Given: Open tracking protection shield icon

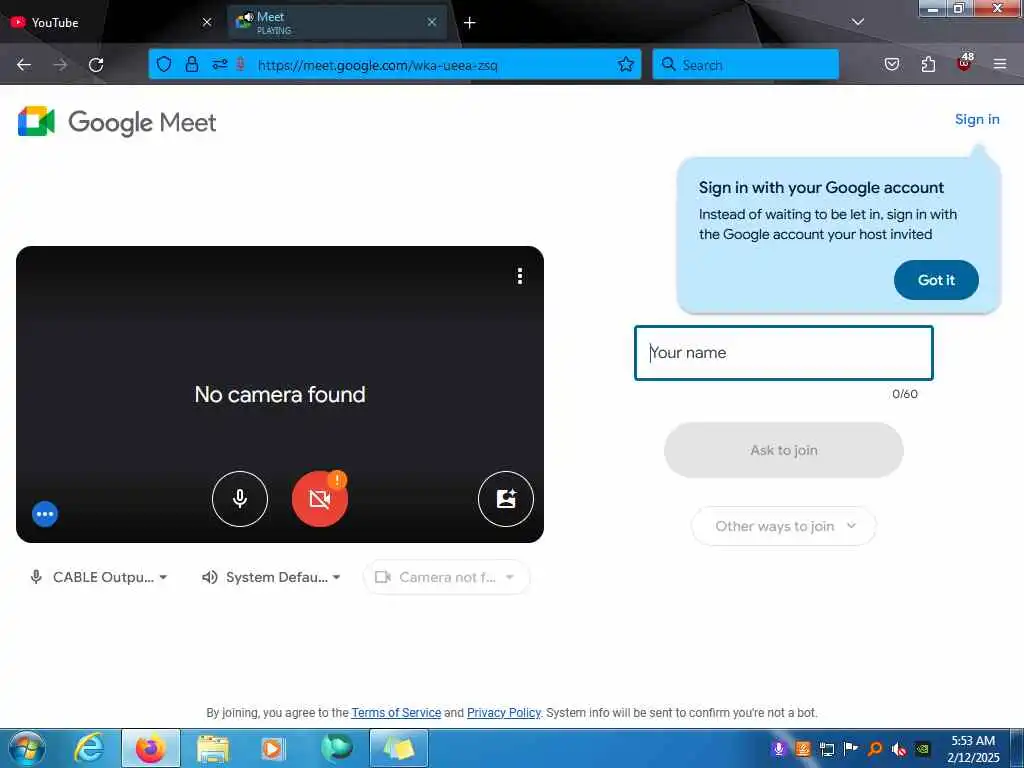Looking at the screenshot, I should tap(164, 64).
